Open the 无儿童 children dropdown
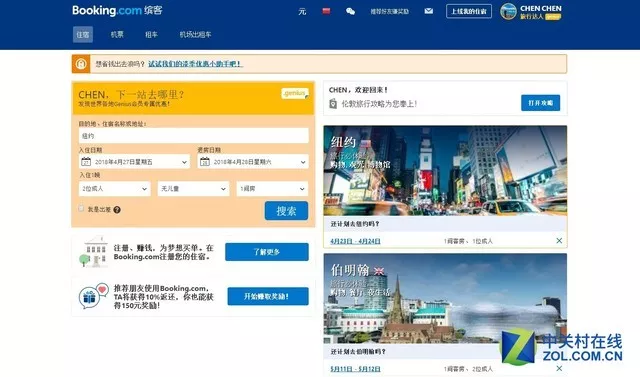640x377 pixels. pos(193,189)
